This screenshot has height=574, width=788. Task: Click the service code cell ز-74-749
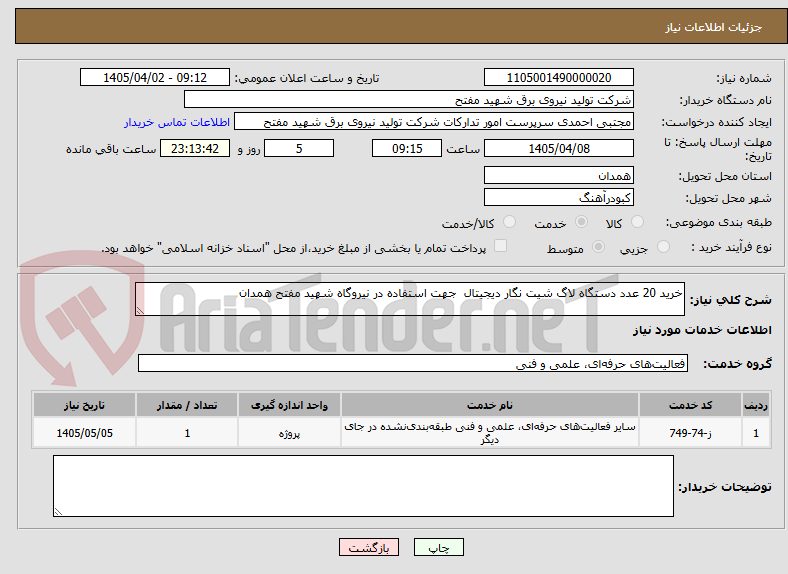coord(691,433)
